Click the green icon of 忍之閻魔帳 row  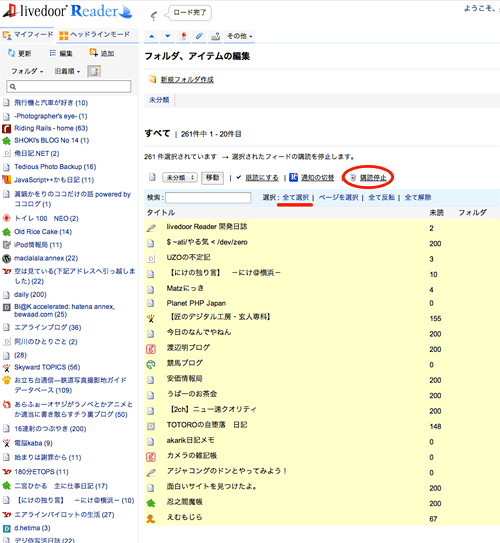coord(151,503)
